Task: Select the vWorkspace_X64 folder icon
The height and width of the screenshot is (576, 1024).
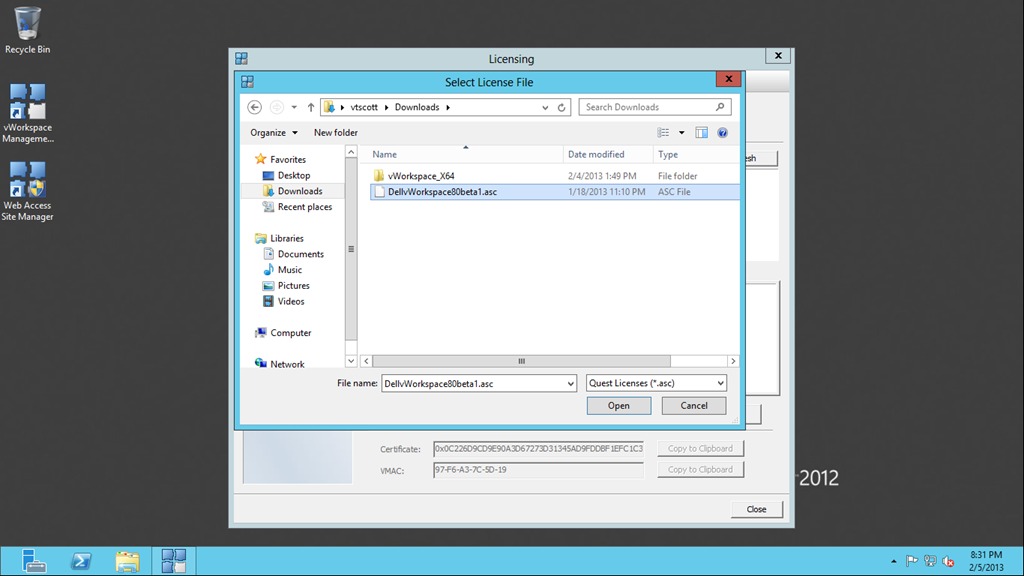Action: [x=379, y=176]
